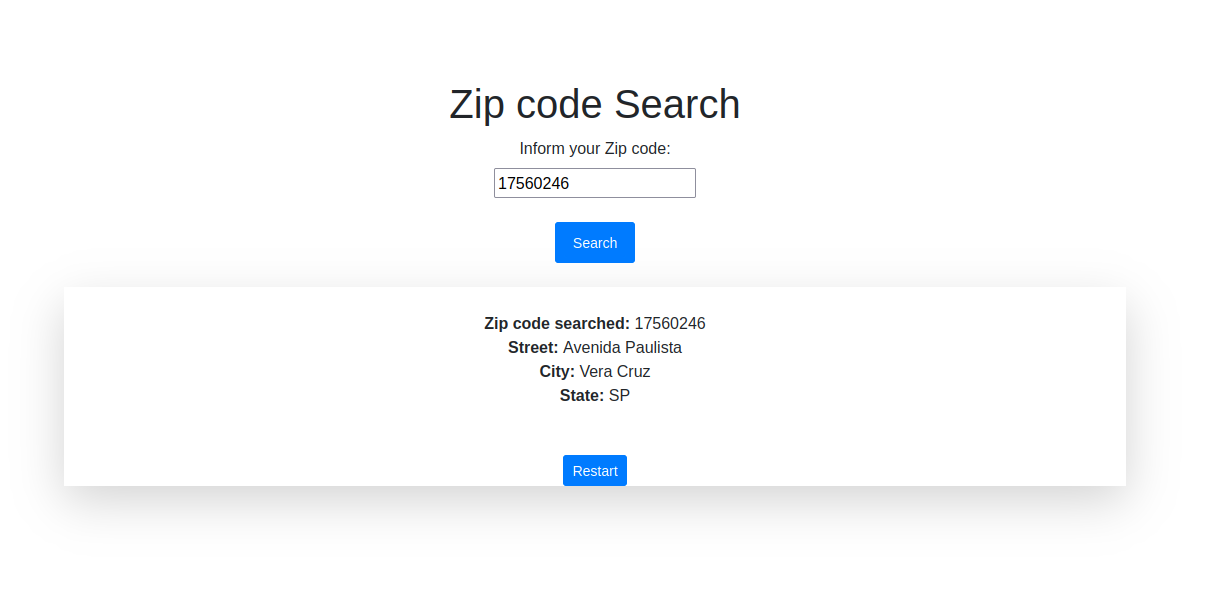
Task: Click the bold 'Street:' label
Action: click(532, 347)
